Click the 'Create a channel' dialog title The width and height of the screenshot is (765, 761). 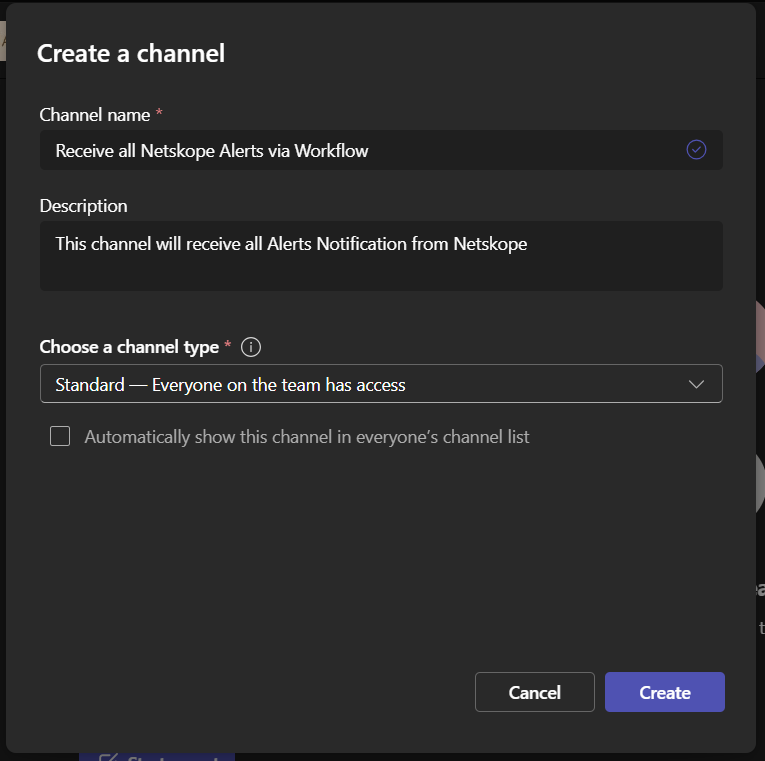[131, 53]
